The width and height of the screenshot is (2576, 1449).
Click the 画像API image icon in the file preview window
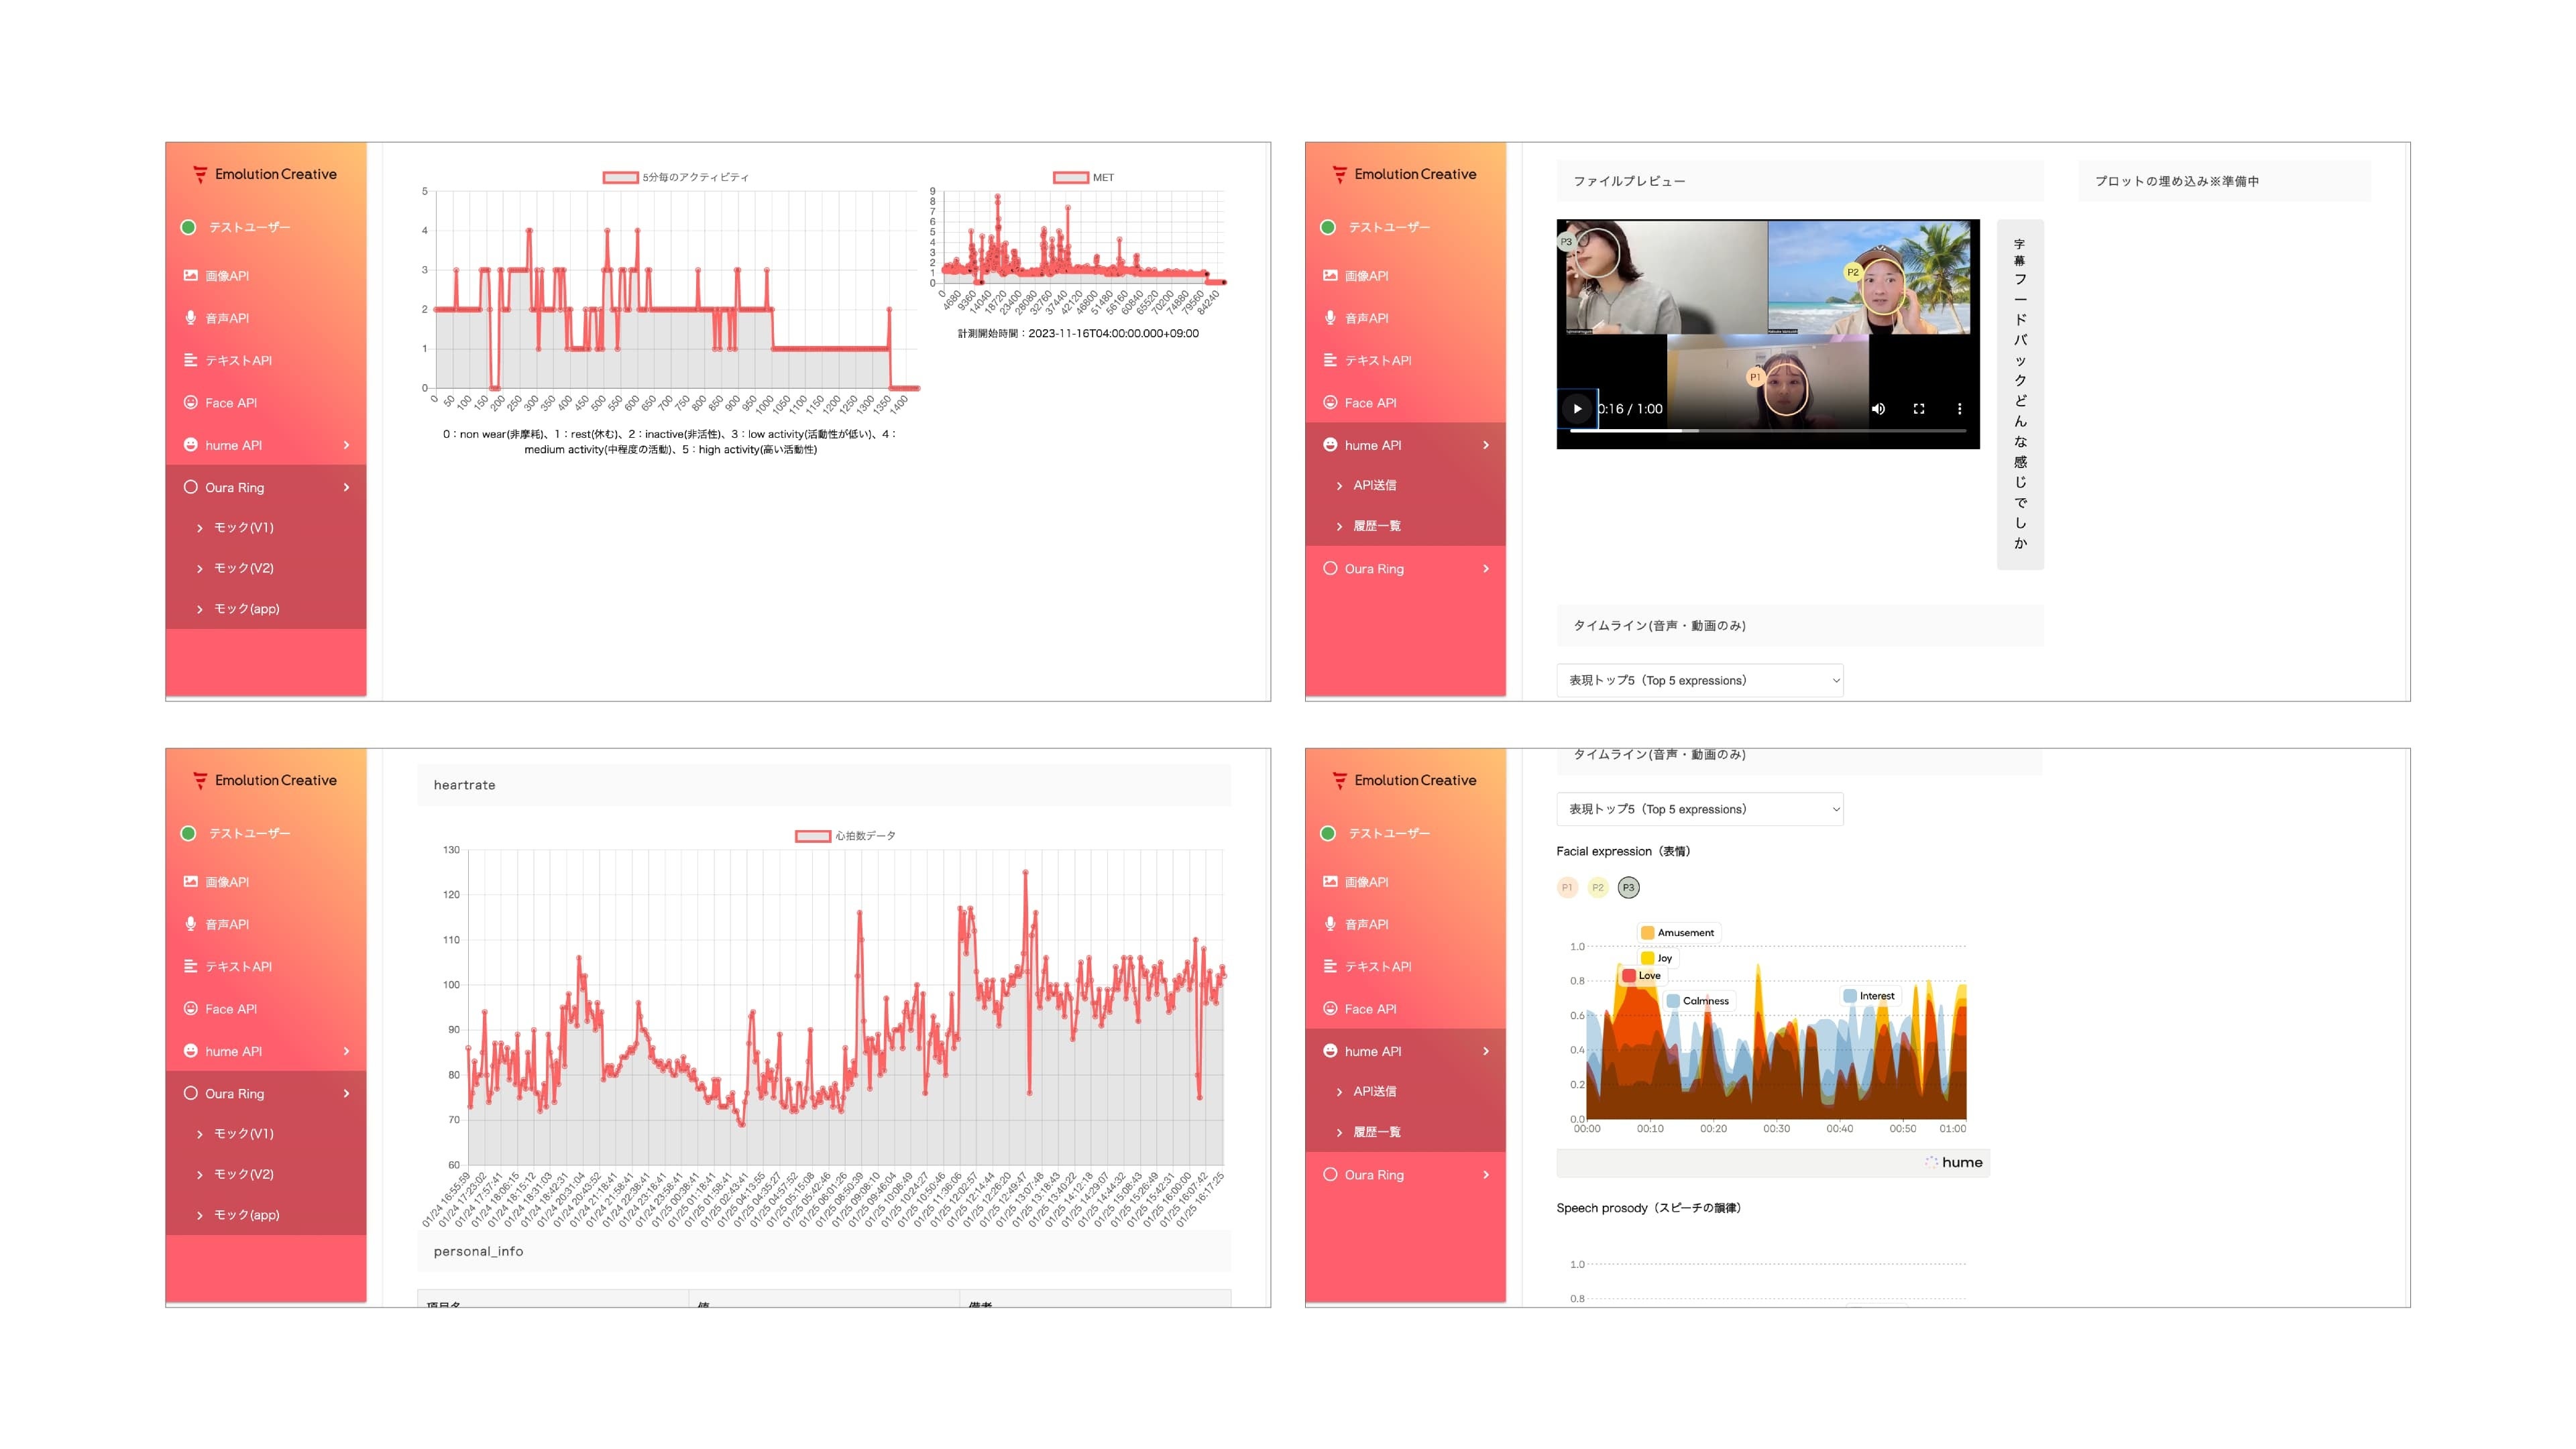[1330, 275]
